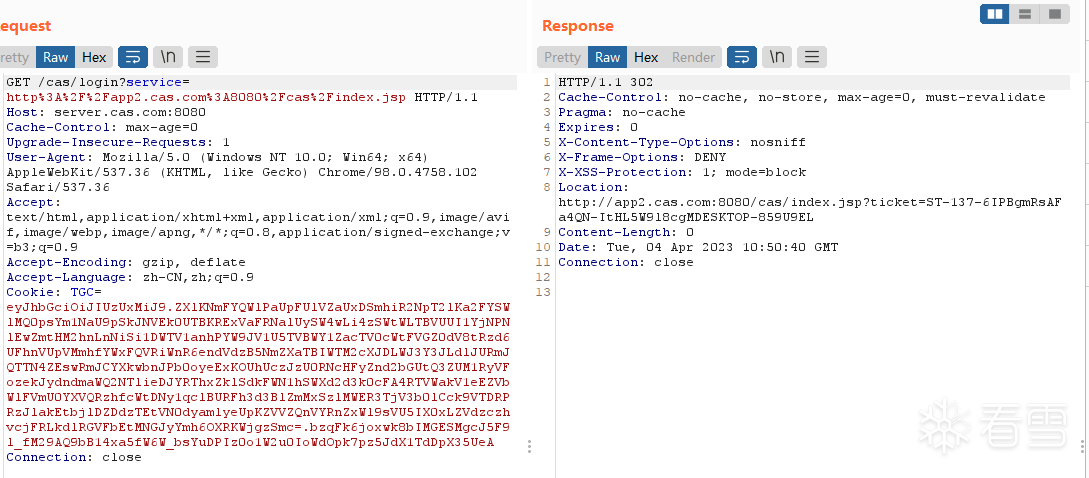
Task: Switch Request view to Hex tab
Action: click(x=94, y=57)
